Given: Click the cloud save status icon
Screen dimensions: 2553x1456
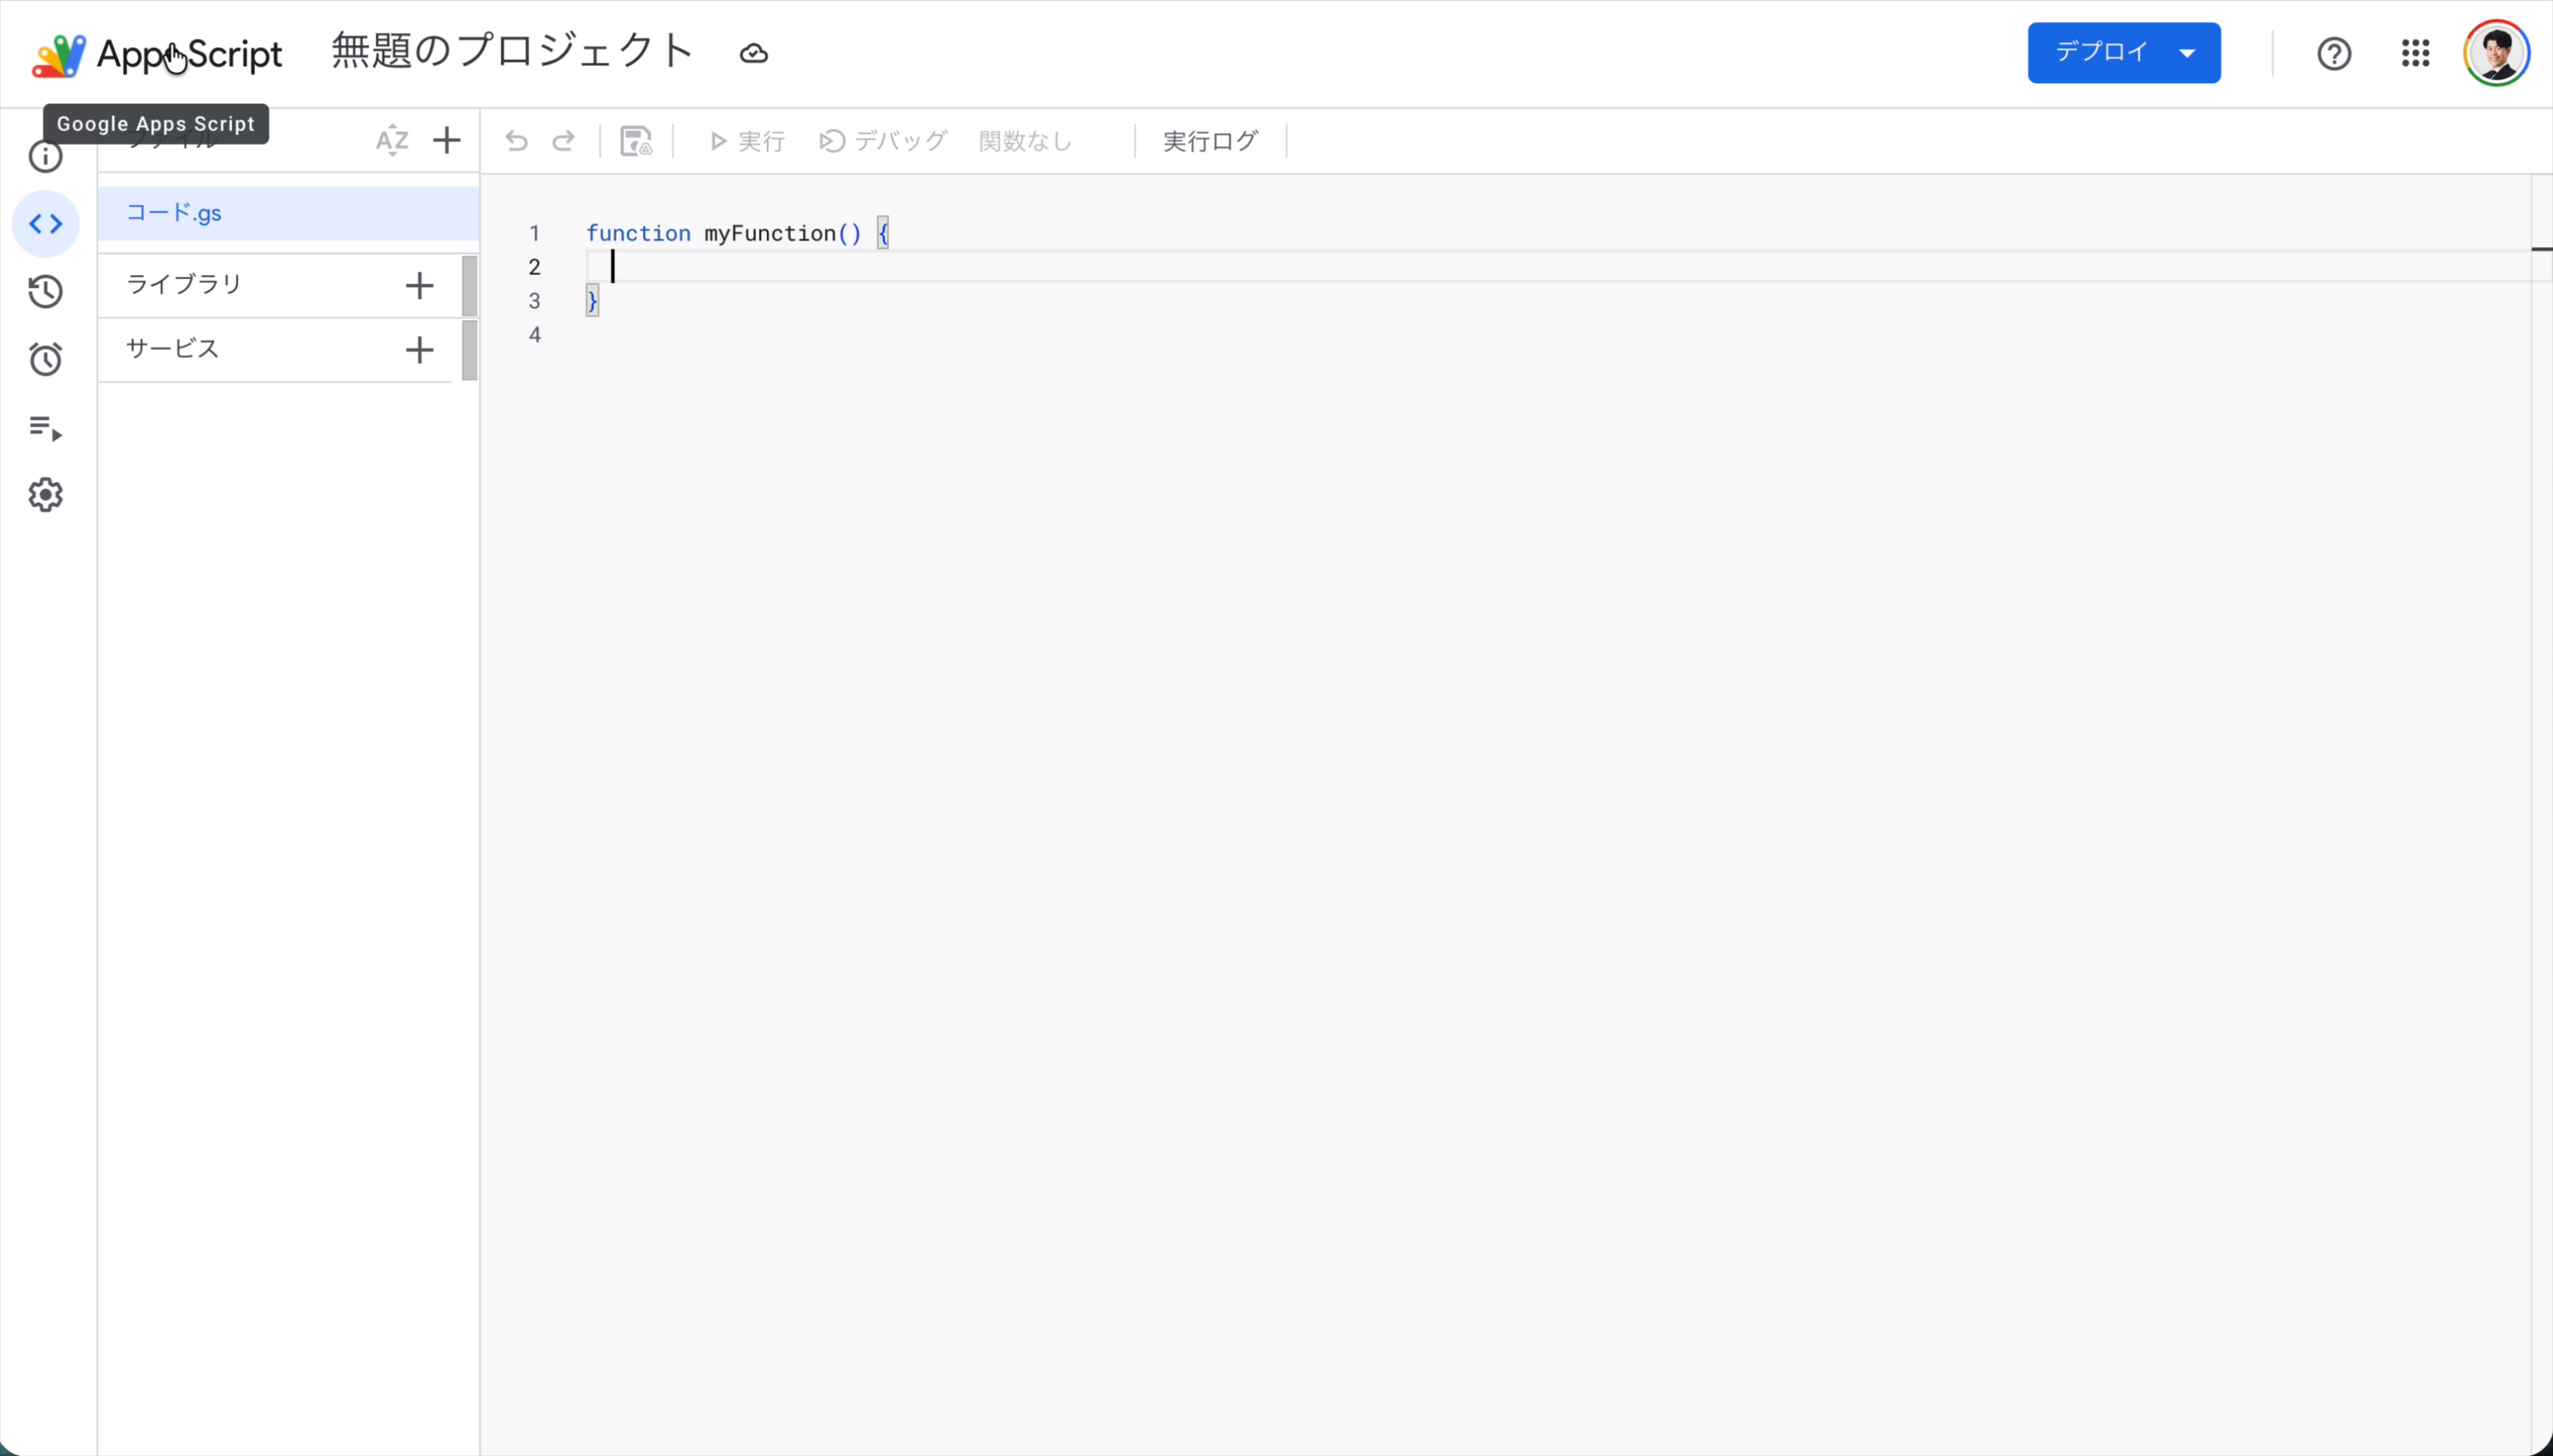Looking at the screenshot, I should (x=752, y=53).
